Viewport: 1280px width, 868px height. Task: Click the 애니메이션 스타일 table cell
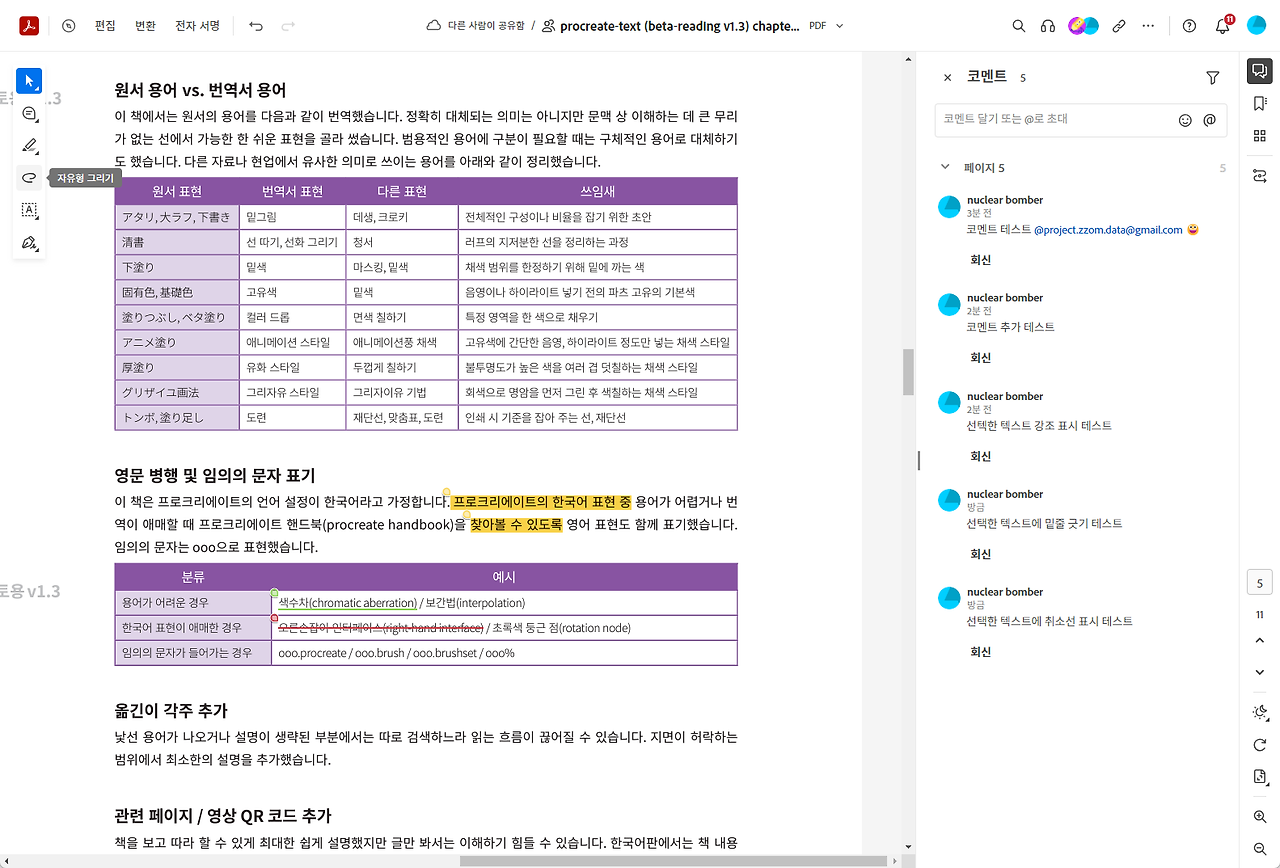[293, 342]
